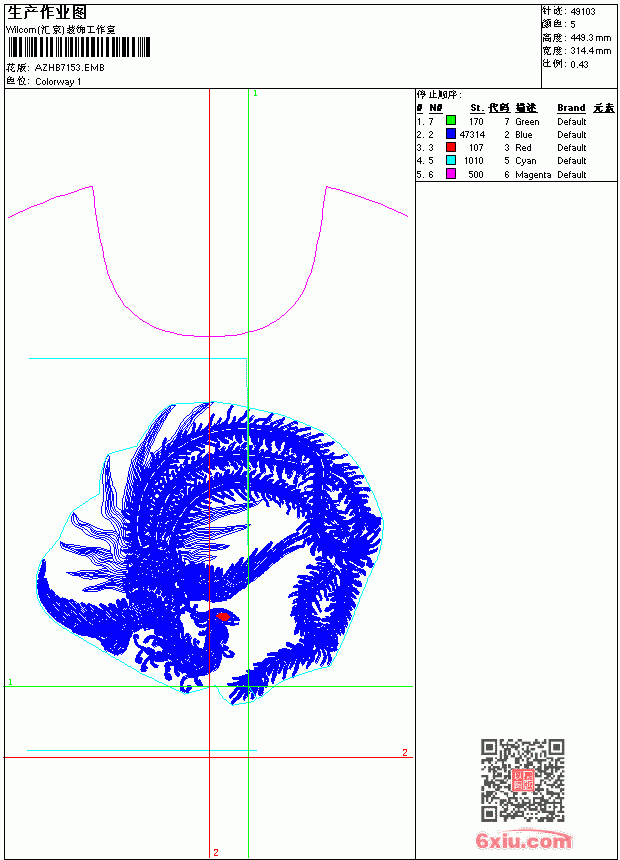
Task: Click the red stamp inside QR code
Action: [x=523, y=780]
